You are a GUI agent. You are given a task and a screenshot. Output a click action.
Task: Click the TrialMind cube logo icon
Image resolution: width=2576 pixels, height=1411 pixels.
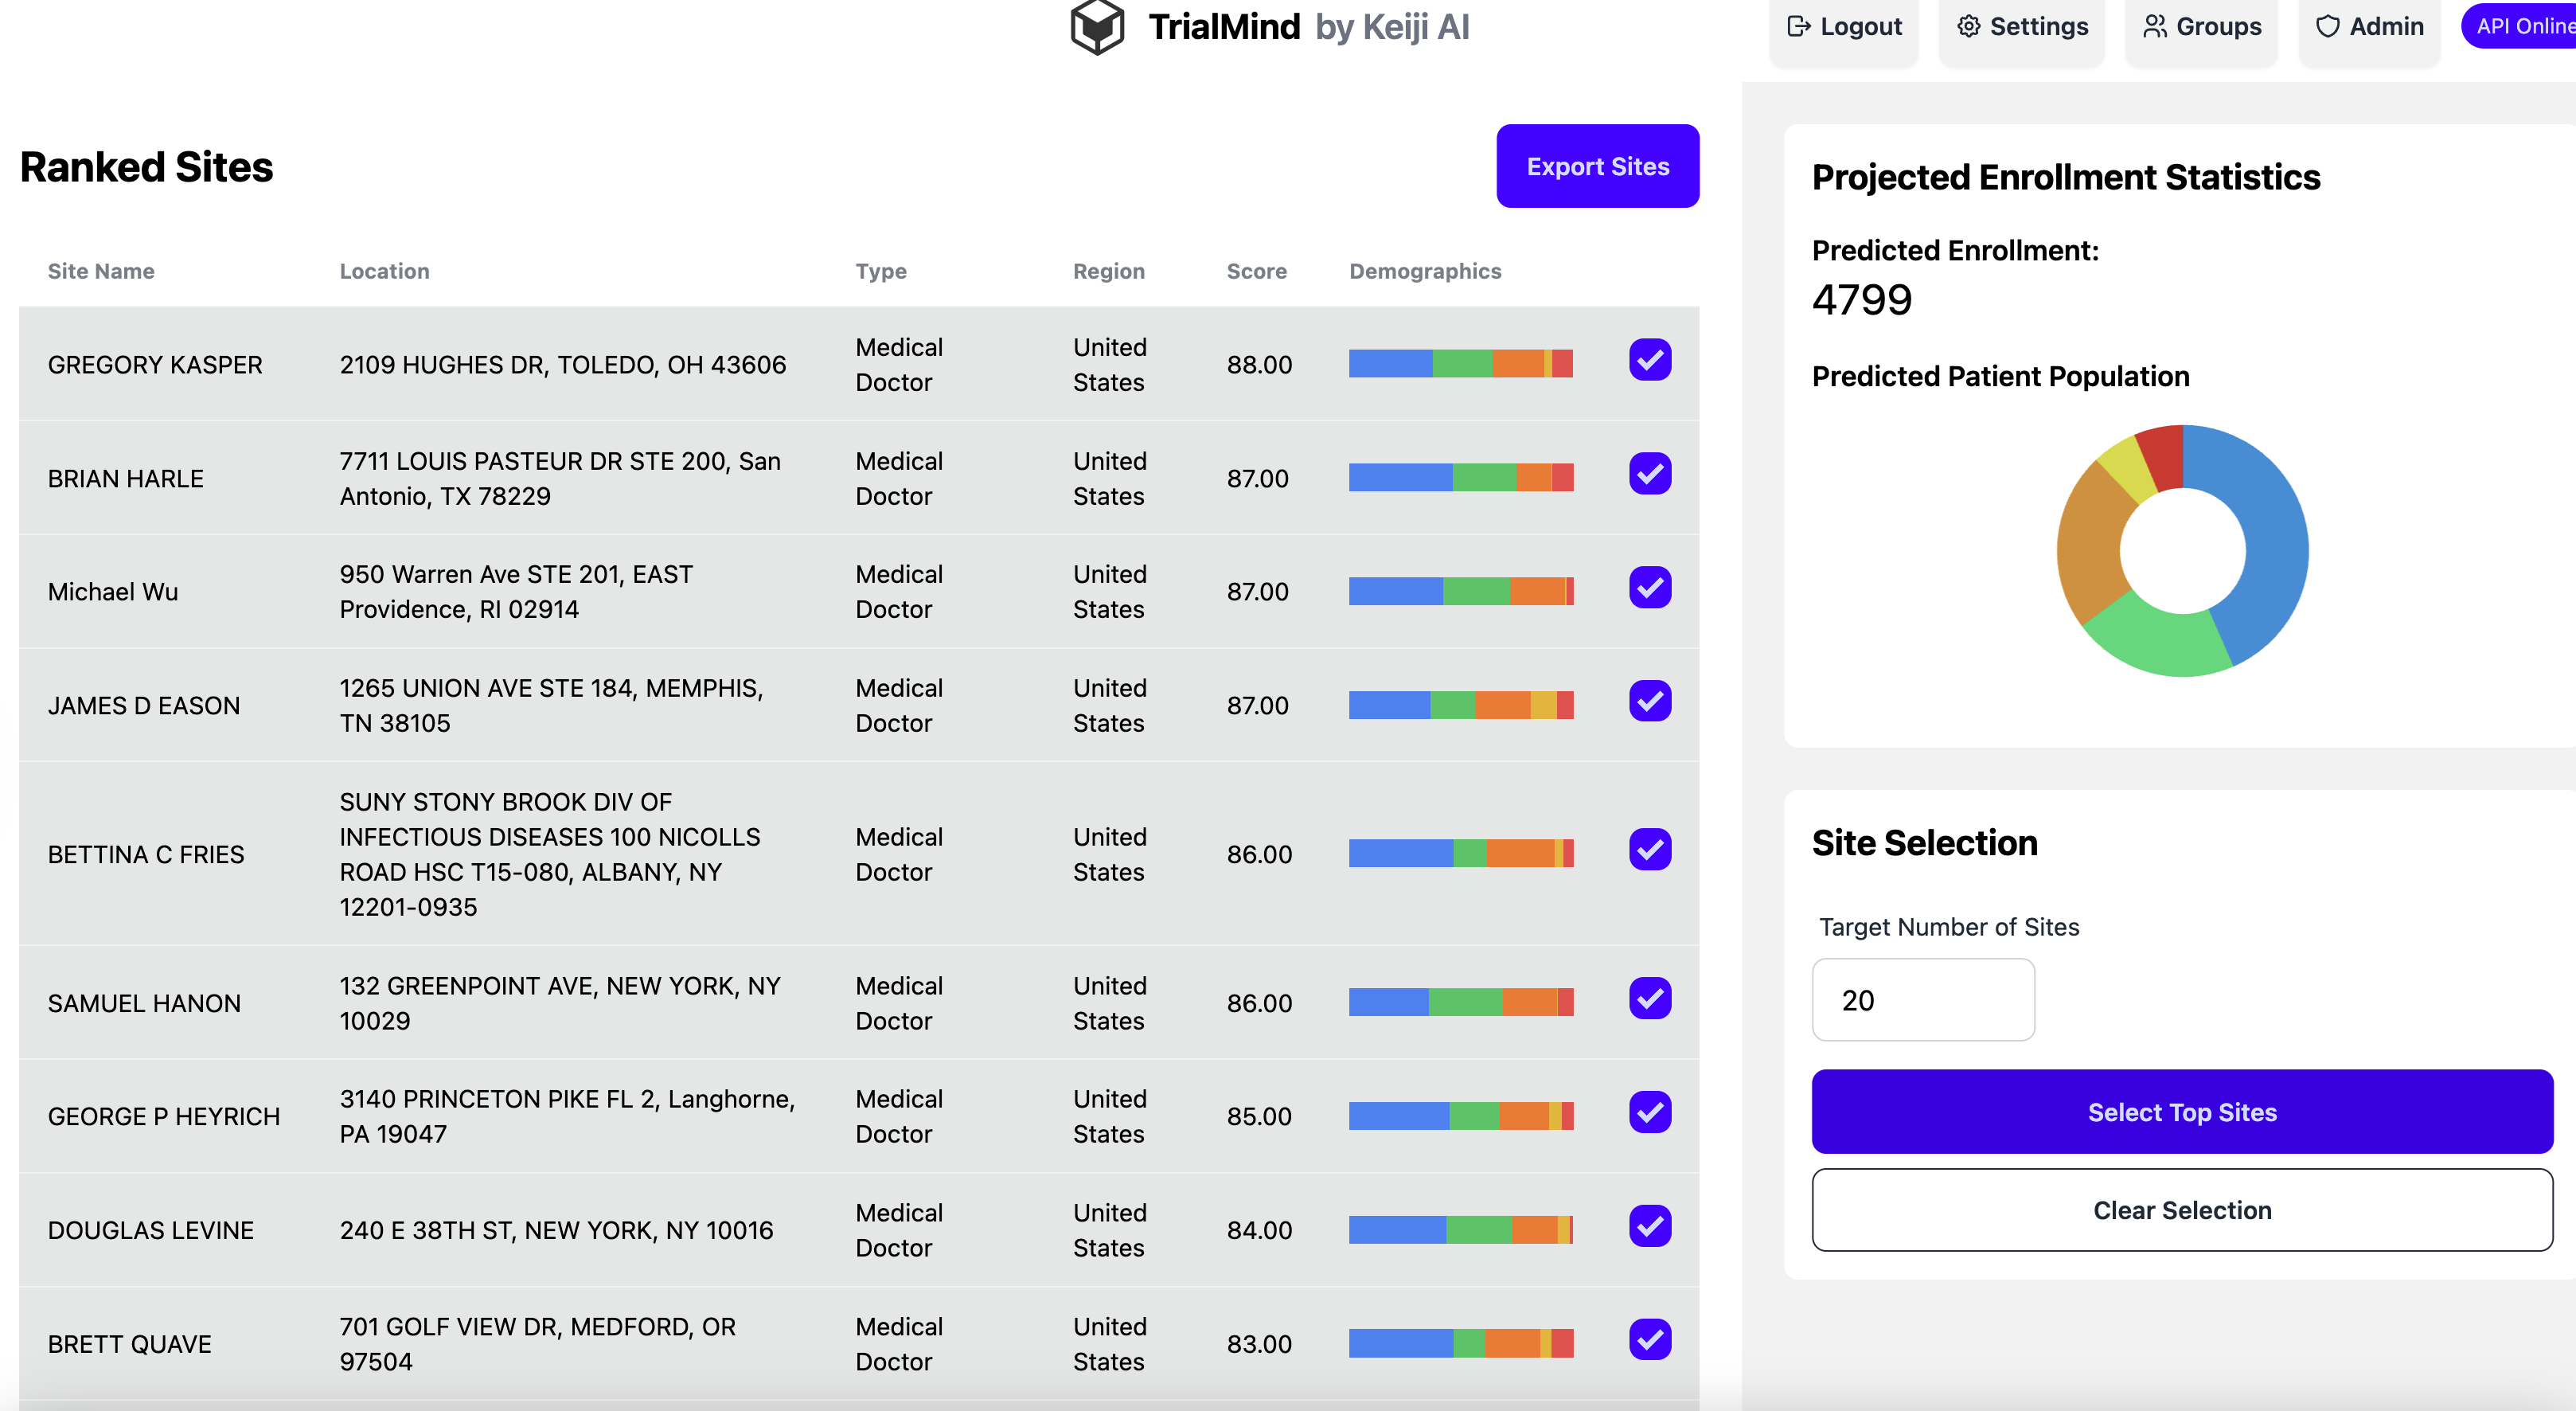(x=1097, y=27)
